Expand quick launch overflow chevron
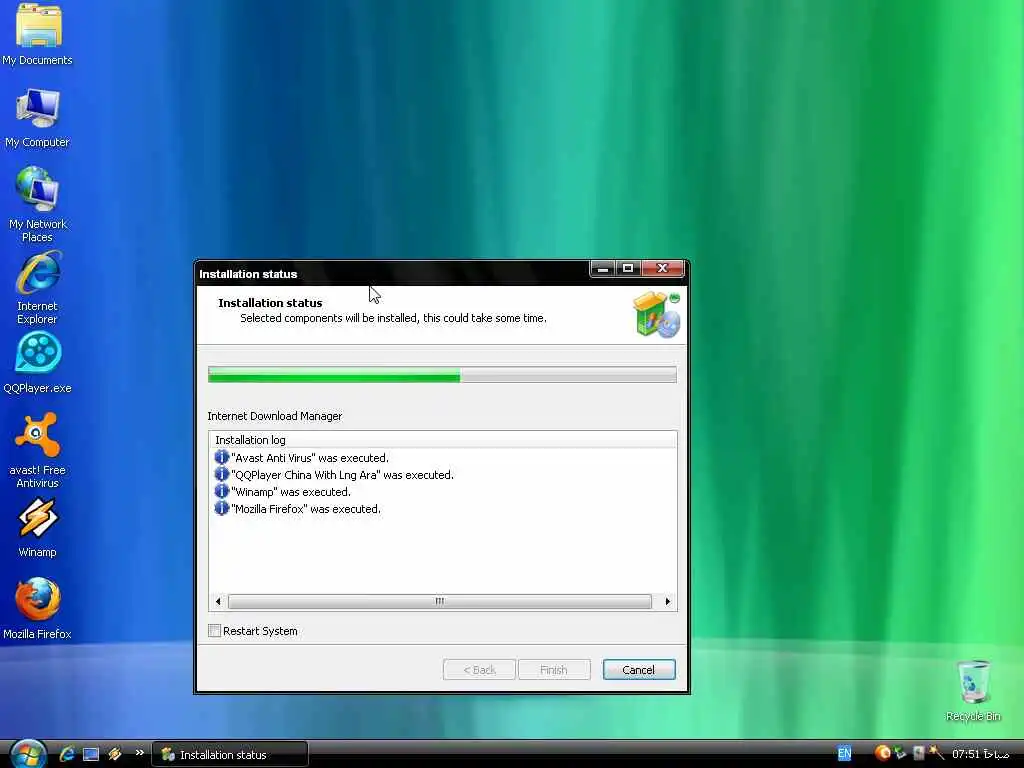This screenshot has width=1024, height=768. click(x=139, y=753)
